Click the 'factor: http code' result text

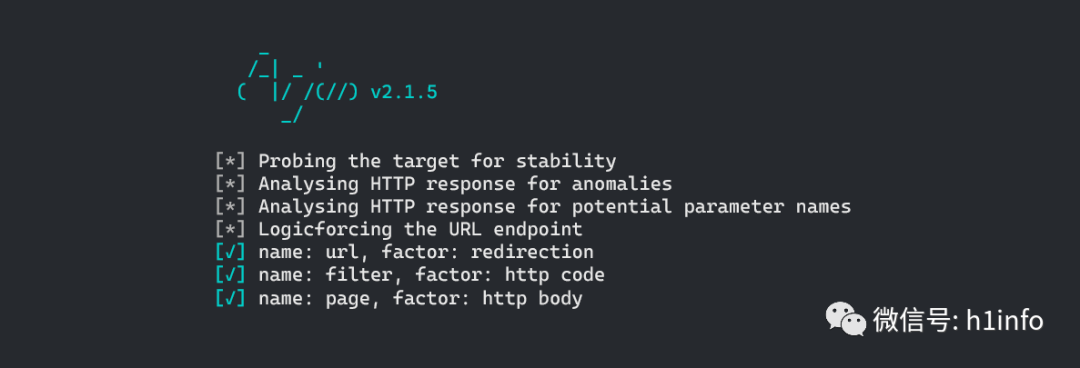504,275
